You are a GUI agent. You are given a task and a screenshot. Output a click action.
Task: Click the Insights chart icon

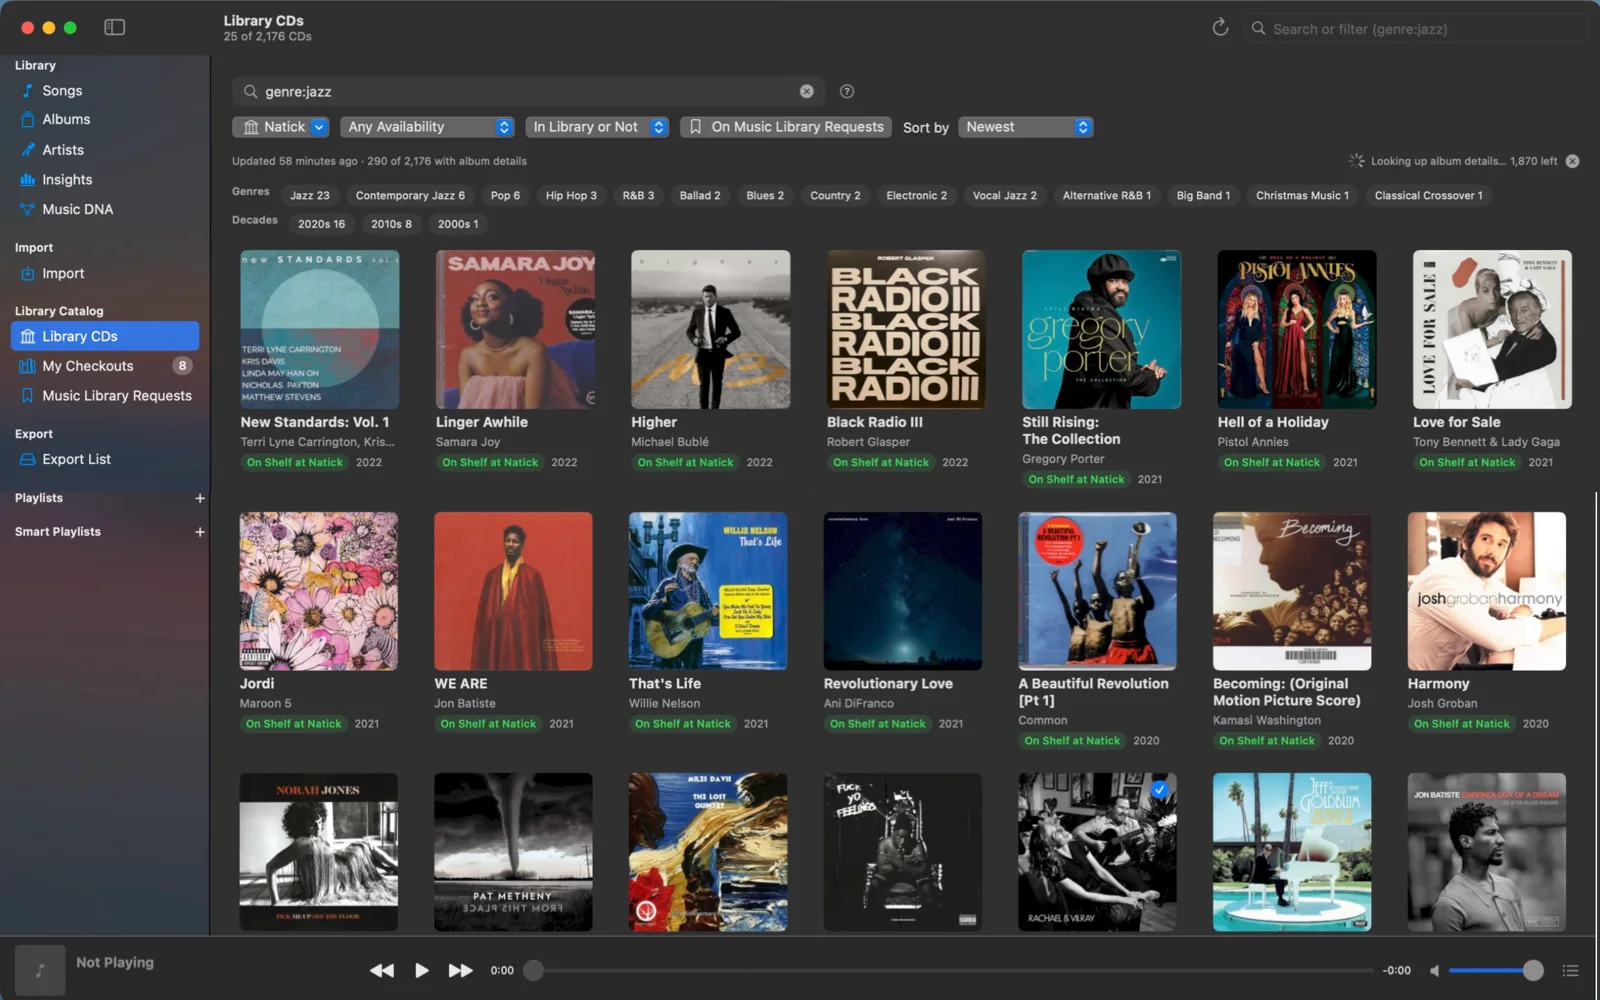(x=28, y=180)
